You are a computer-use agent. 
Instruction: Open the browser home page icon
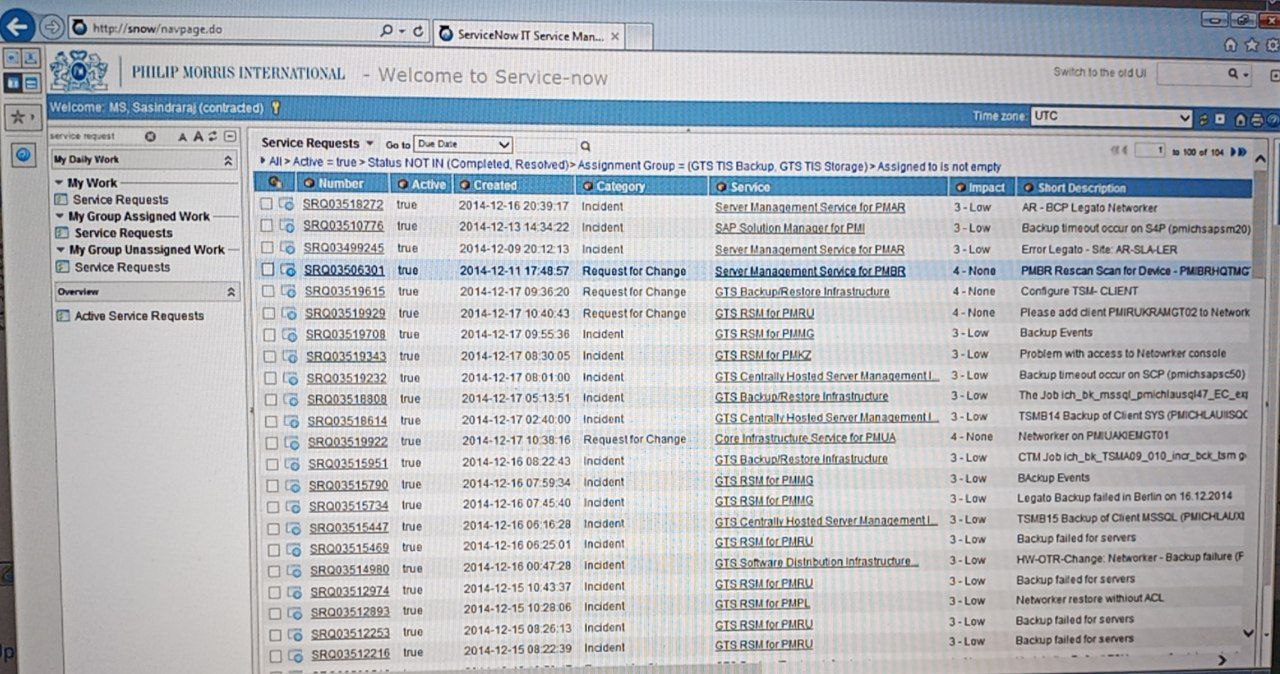tap(1231, 45)
